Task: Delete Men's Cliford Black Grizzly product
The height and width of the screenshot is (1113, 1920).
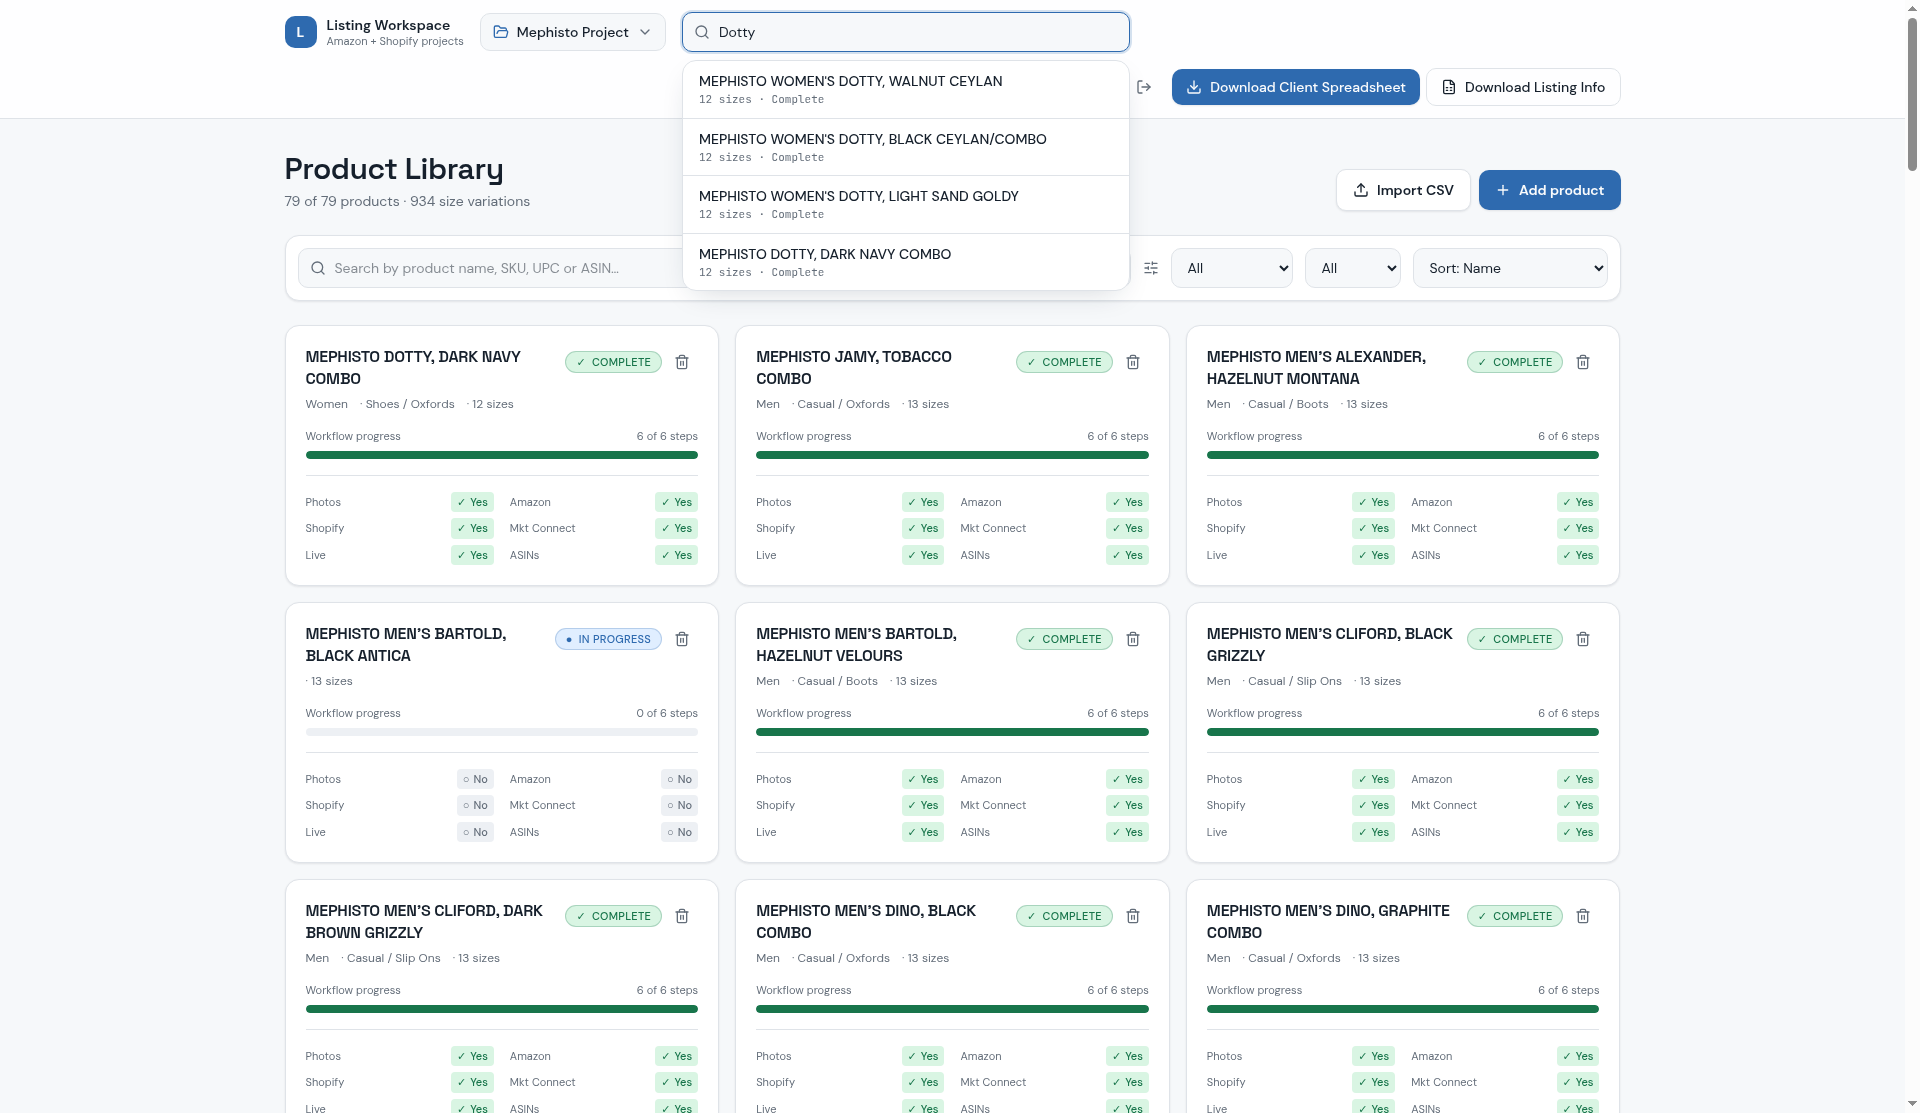Action: pos(1583,639)
